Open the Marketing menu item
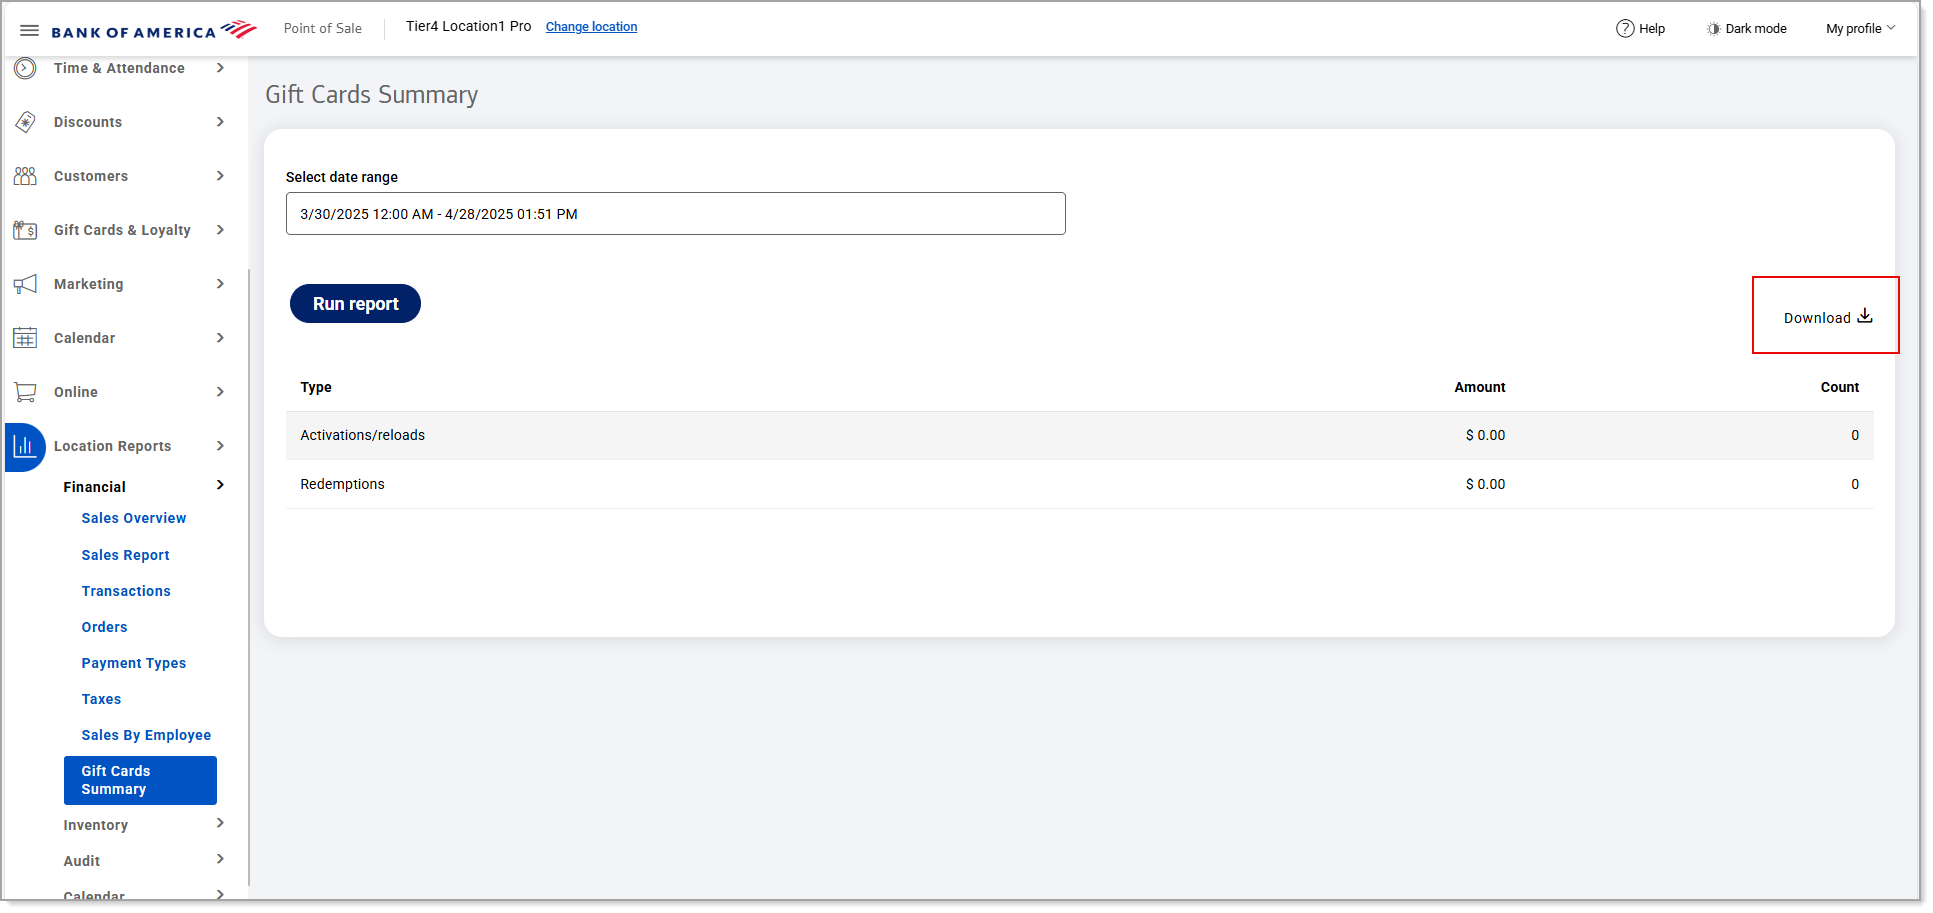Screen dimensions: 1933x913 89,284
